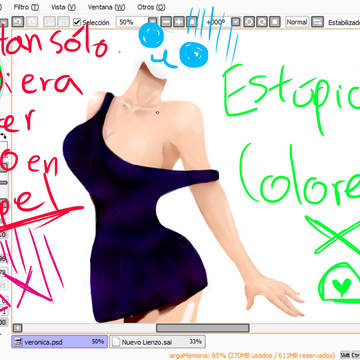Click the flip view icon beside Normal
Viewport: 360px width, 360px height.
tap(318, 22)
